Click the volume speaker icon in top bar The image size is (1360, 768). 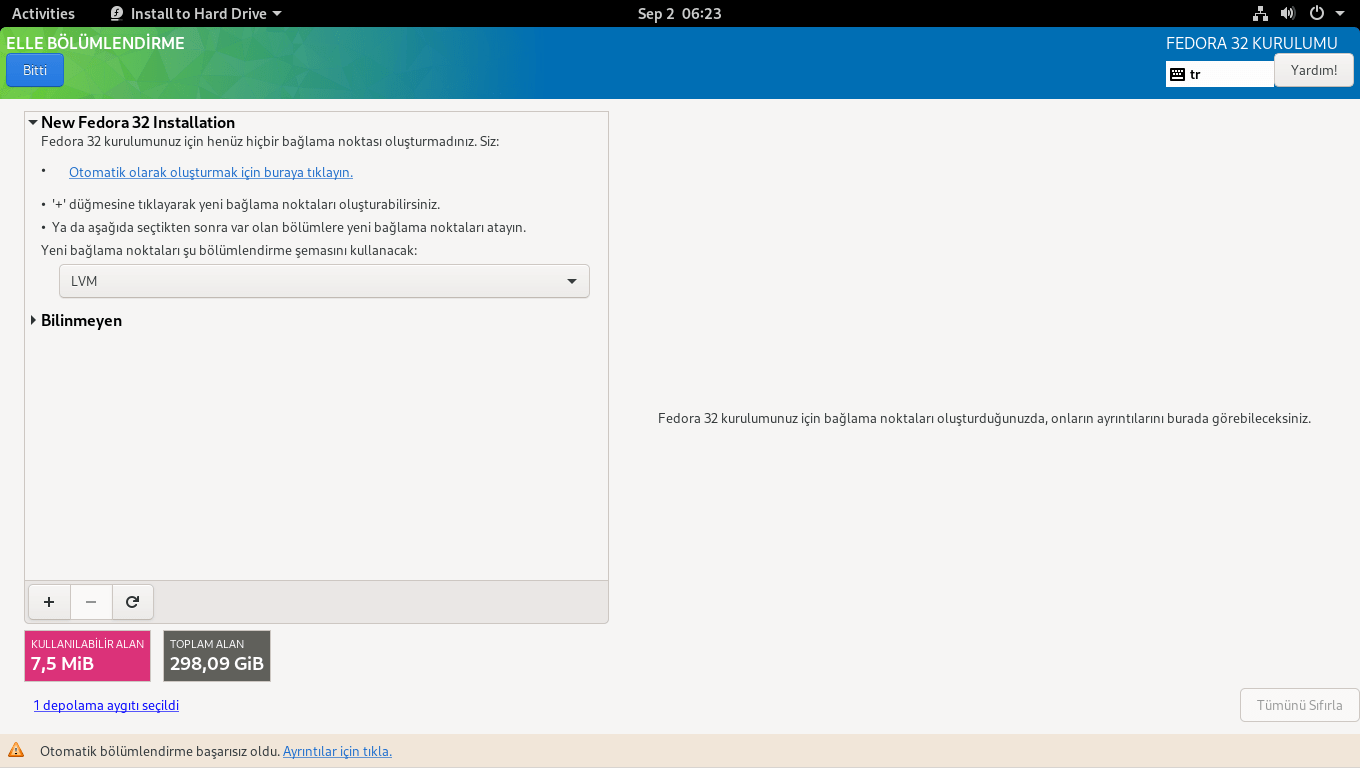1288,14
